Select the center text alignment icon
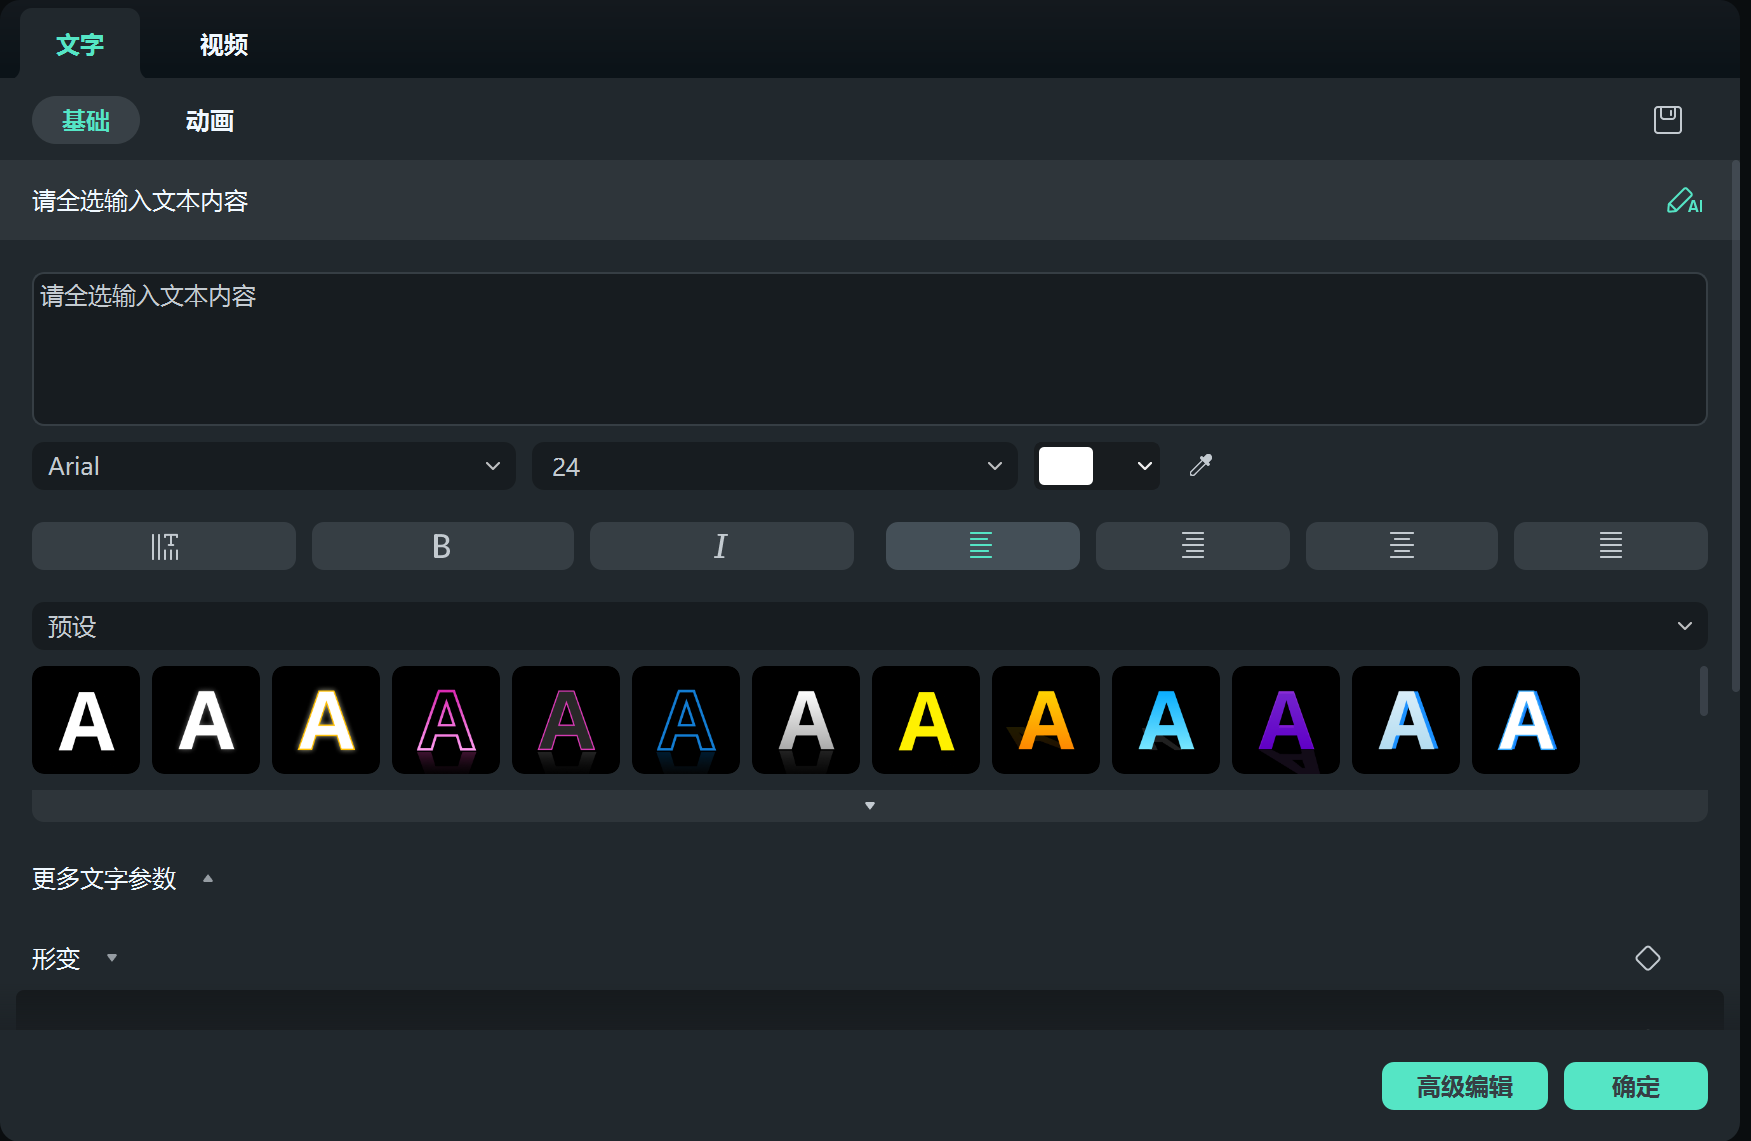The height and width of the screenshot is (1141, 1751). coord(1401,546)
